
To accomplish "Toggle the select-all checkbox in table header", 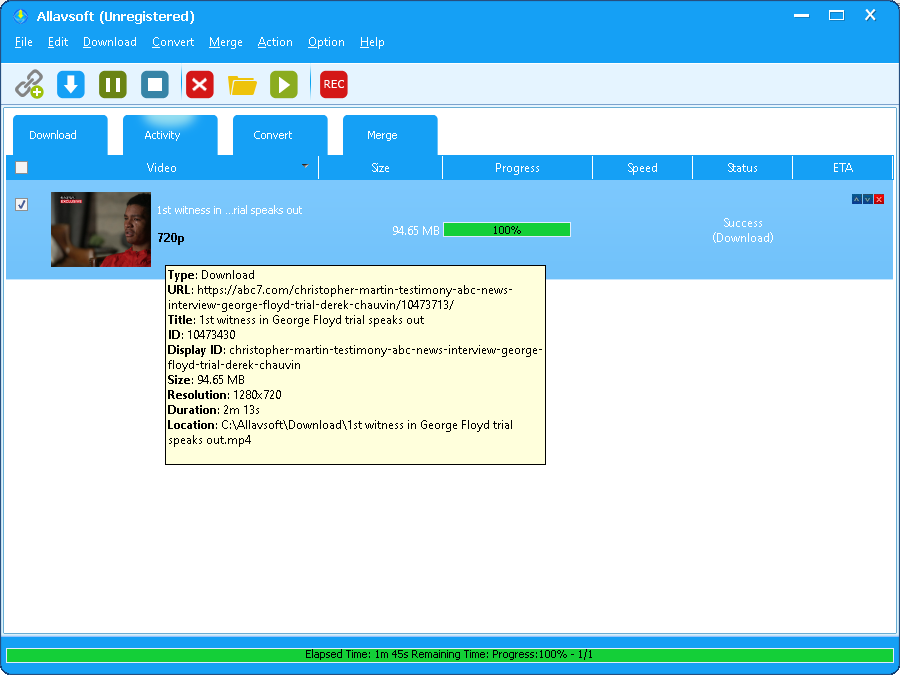I will pyautogui.click(x=21, y=168).
